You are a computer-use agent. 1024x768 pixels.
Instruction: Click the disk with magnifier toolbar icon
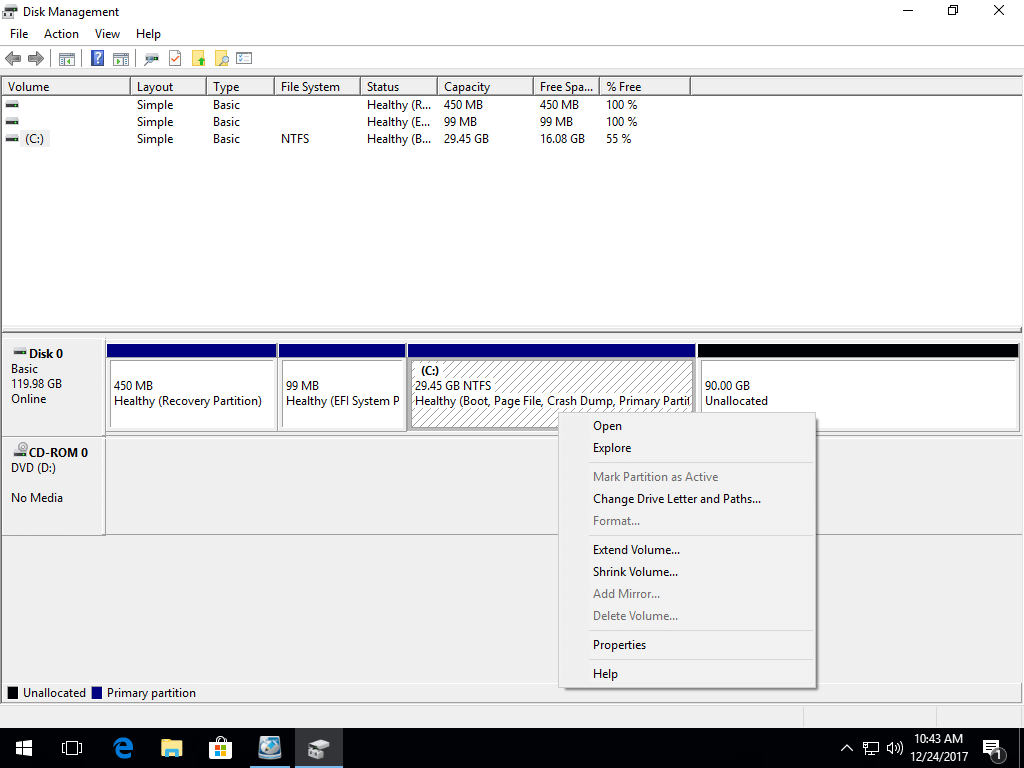152,59
